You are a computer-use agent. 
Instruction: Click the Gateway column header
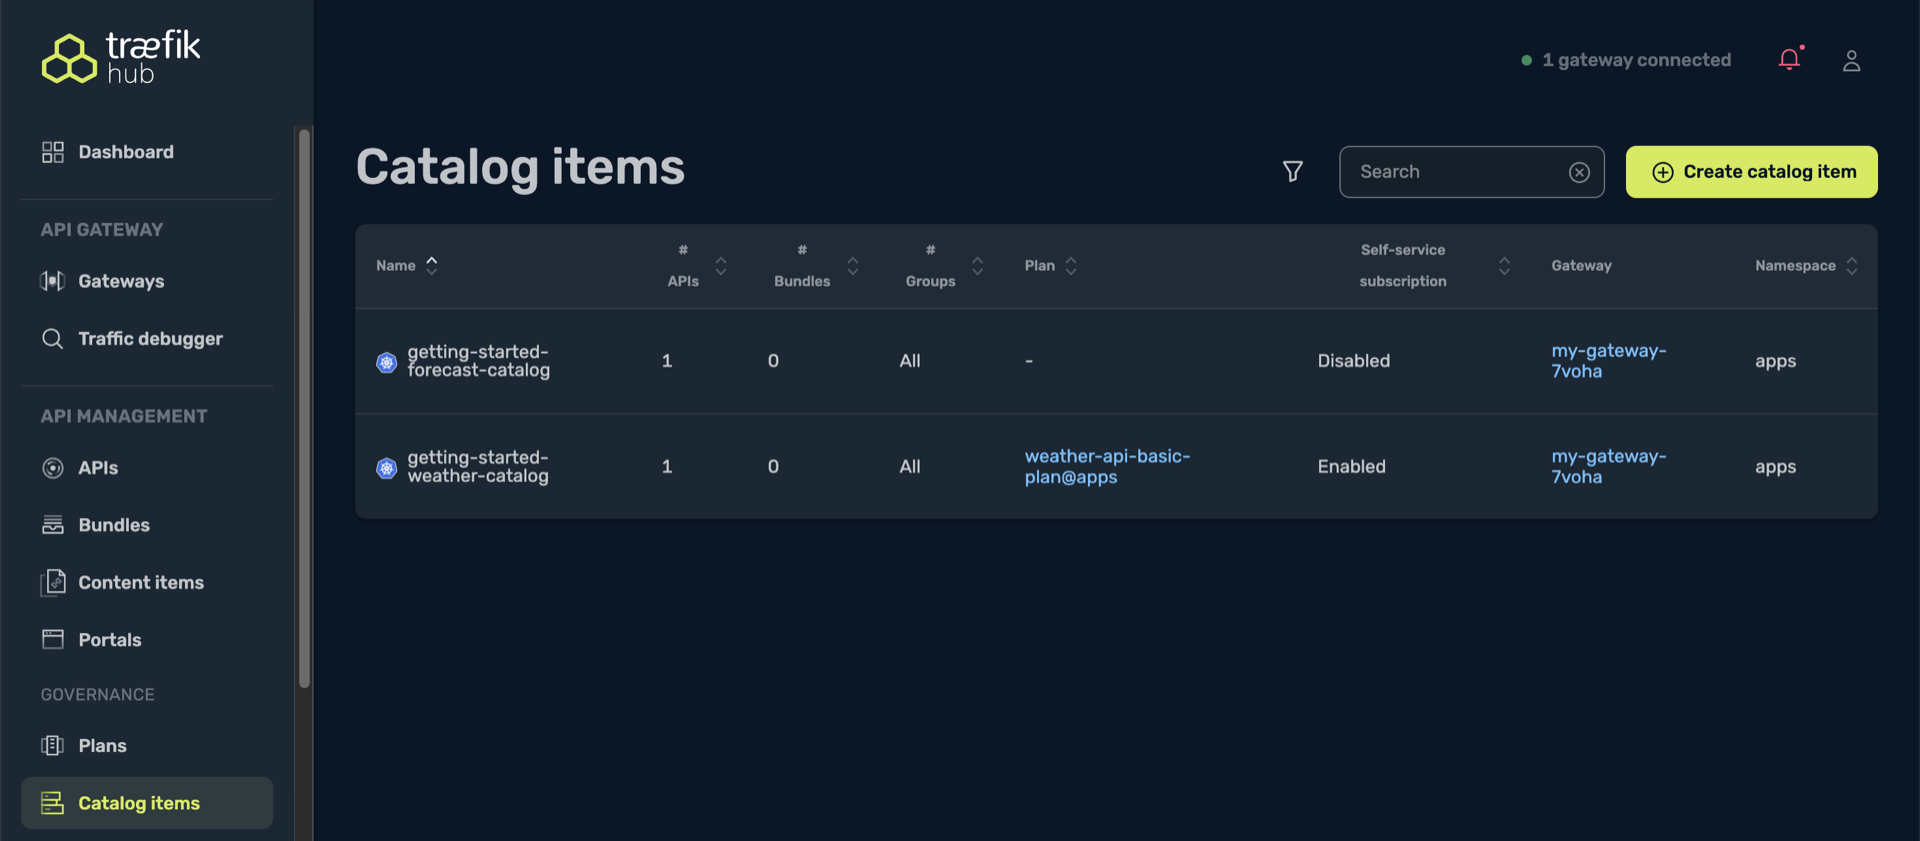1581,266
